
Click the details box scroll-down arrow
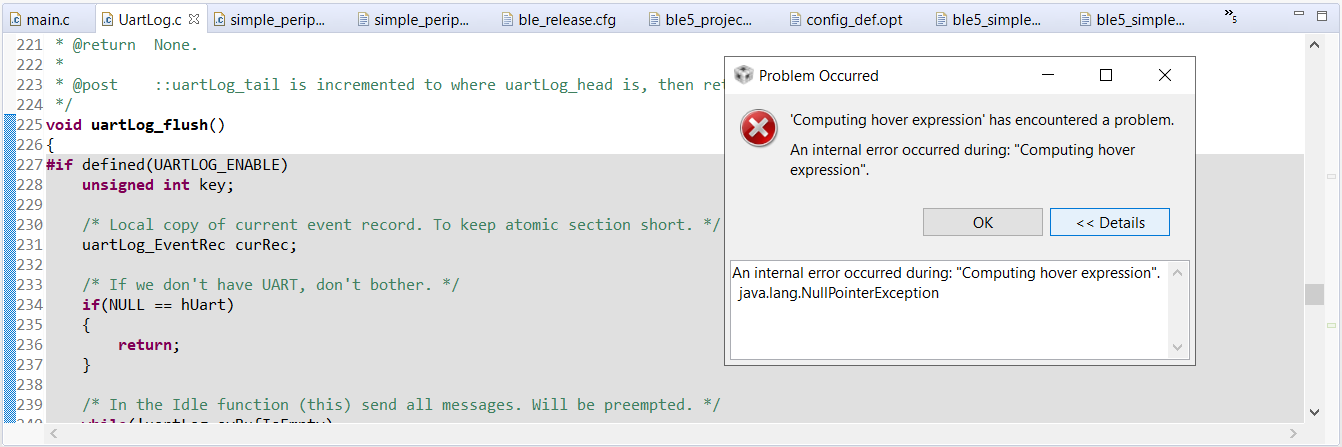[1179, 347]
